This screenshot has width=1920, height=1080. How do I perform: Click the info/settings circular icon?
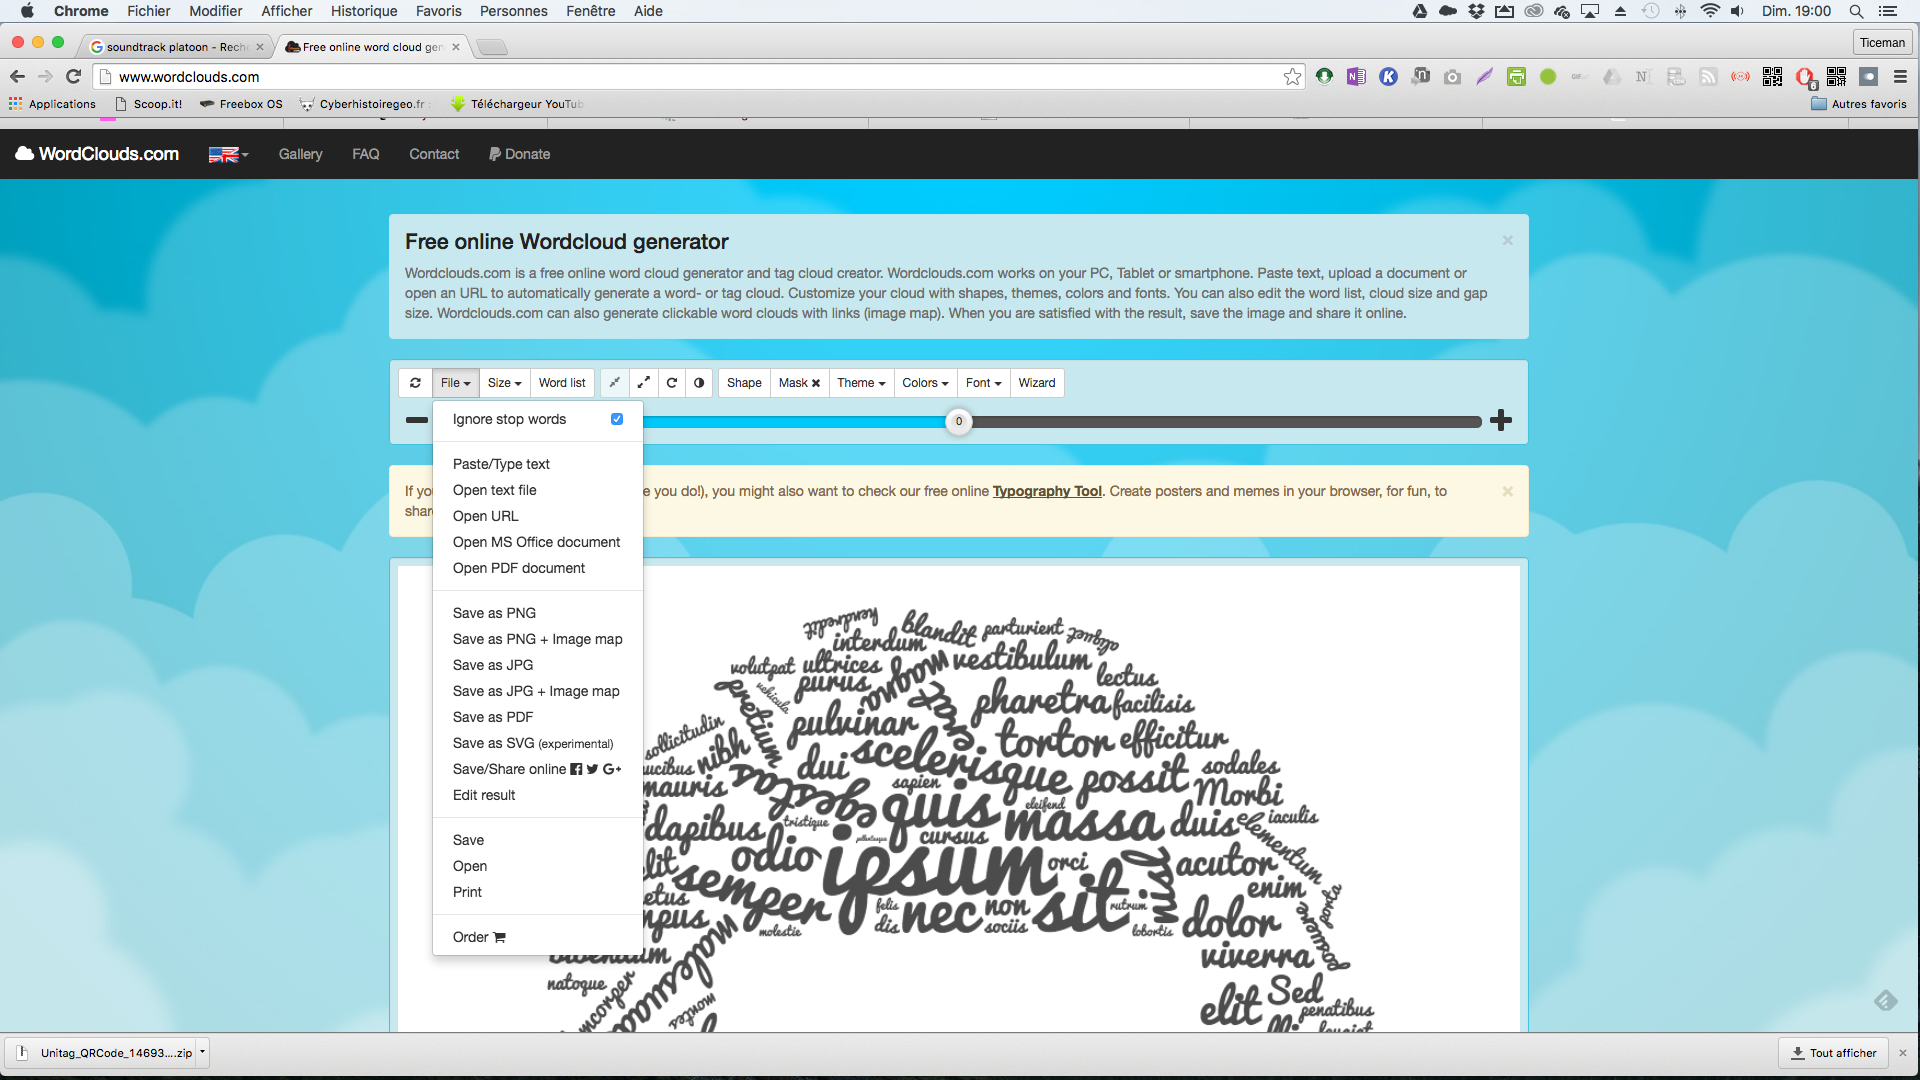click(699, 382)
